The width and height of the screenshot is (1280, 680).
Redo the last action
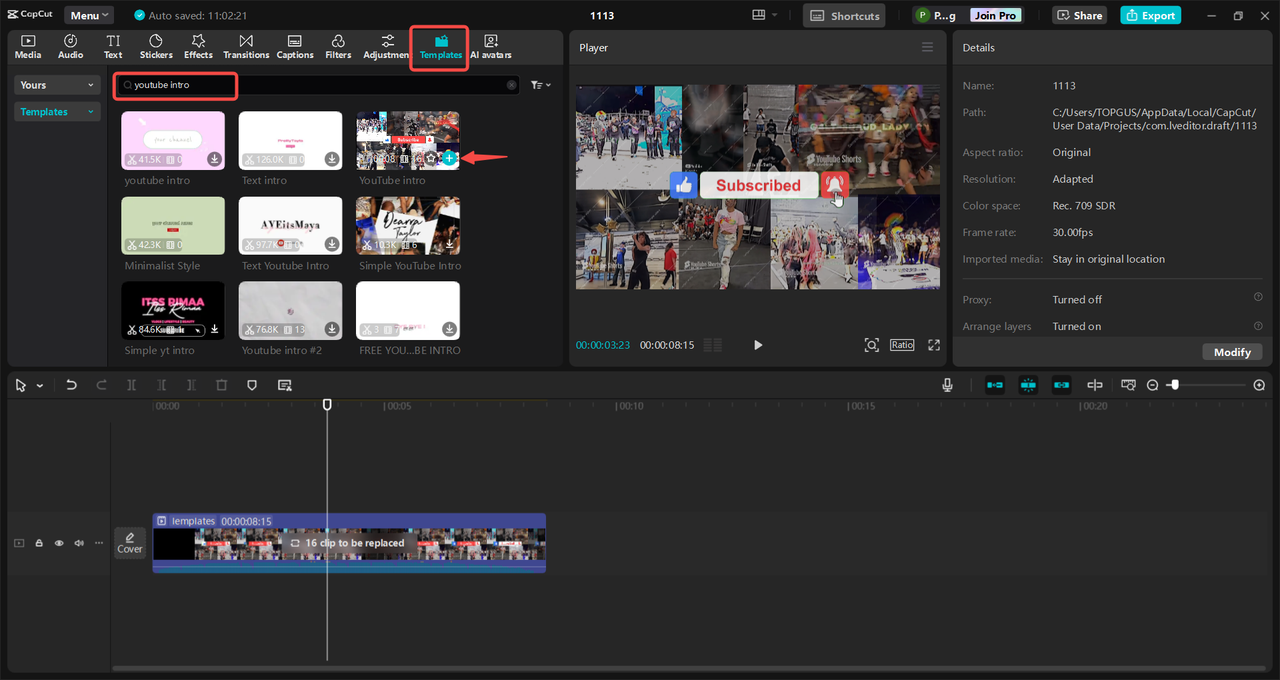101,385
